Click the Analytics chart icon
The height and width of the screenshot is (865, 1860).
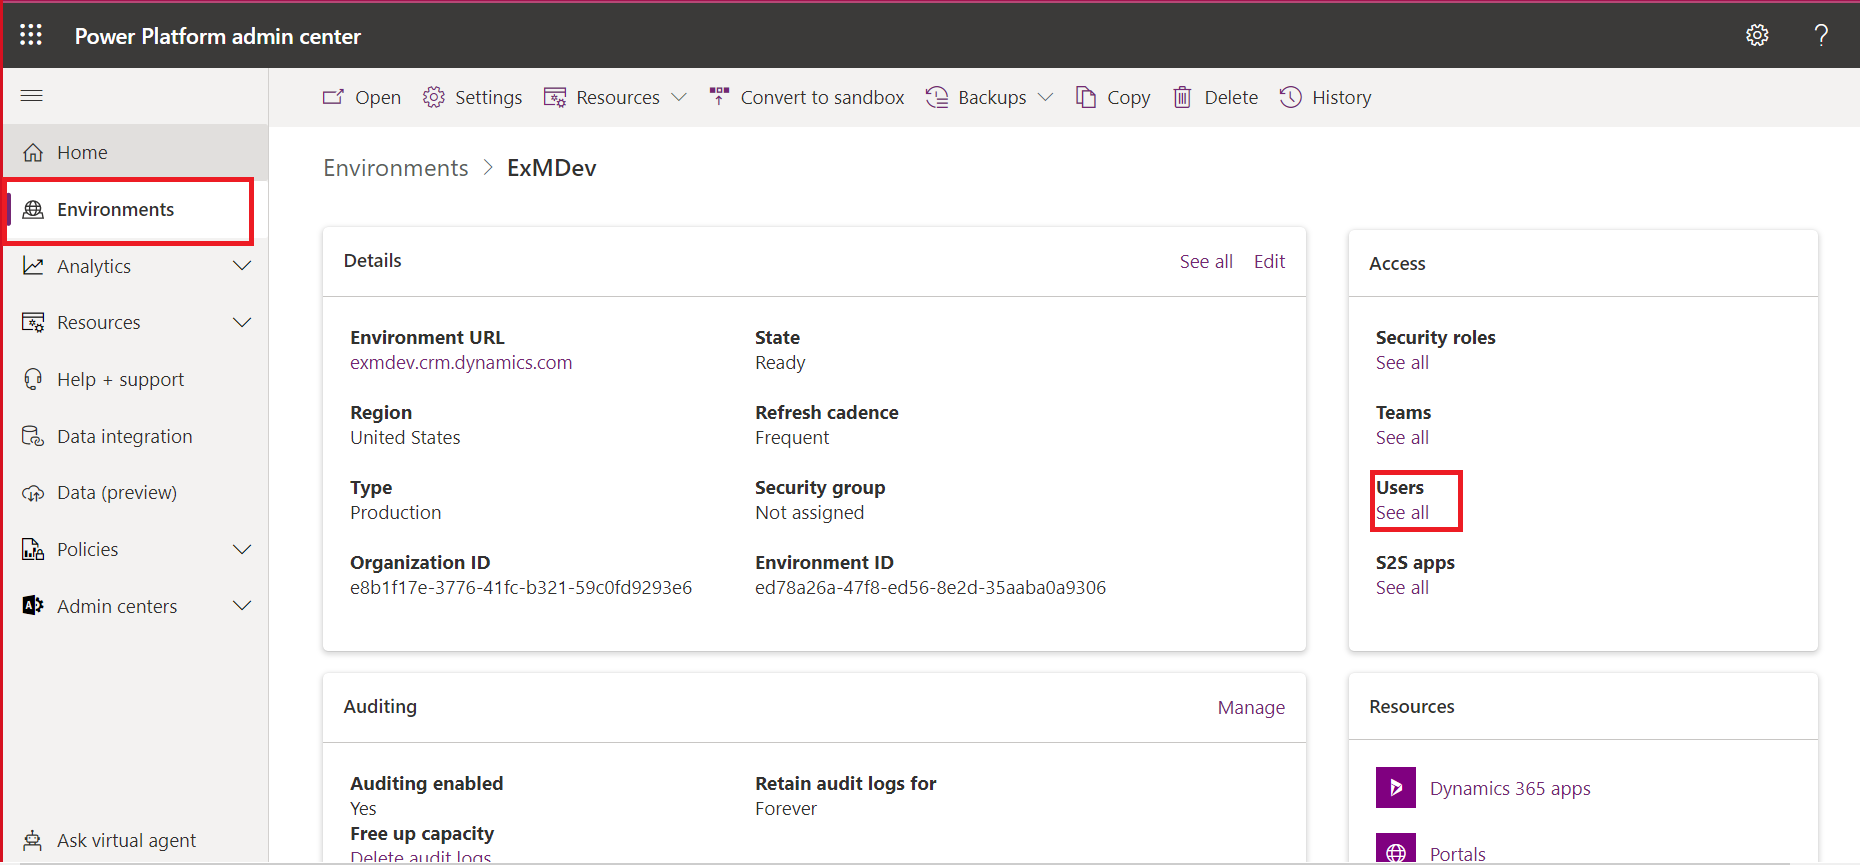point(33,266)
